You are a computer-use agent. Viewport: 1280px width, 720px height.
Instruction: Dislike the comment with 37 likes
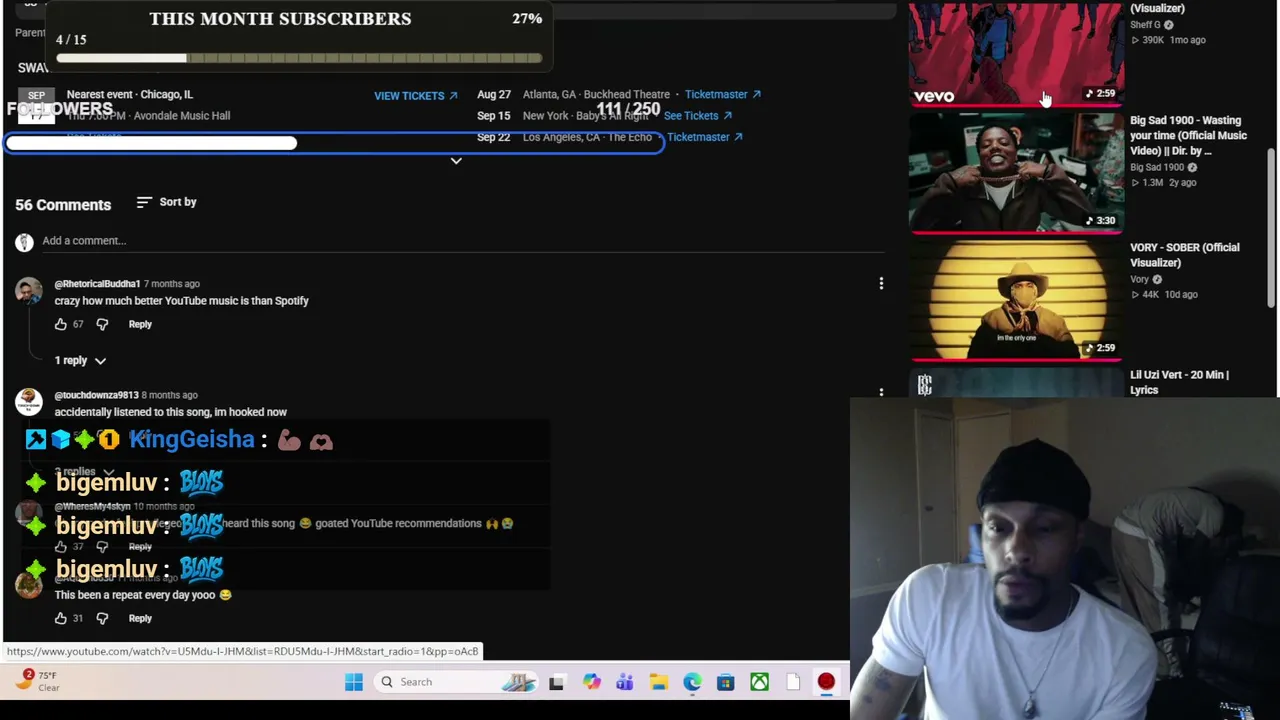click(x=102, y=547)
